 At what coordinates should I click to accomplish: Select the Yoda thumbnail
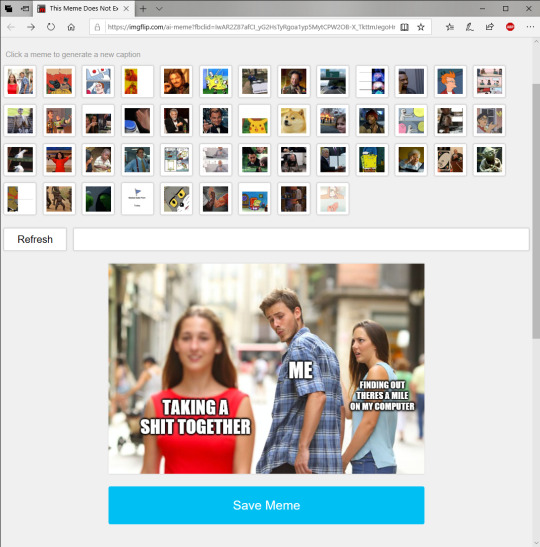[x=489, y=159]
